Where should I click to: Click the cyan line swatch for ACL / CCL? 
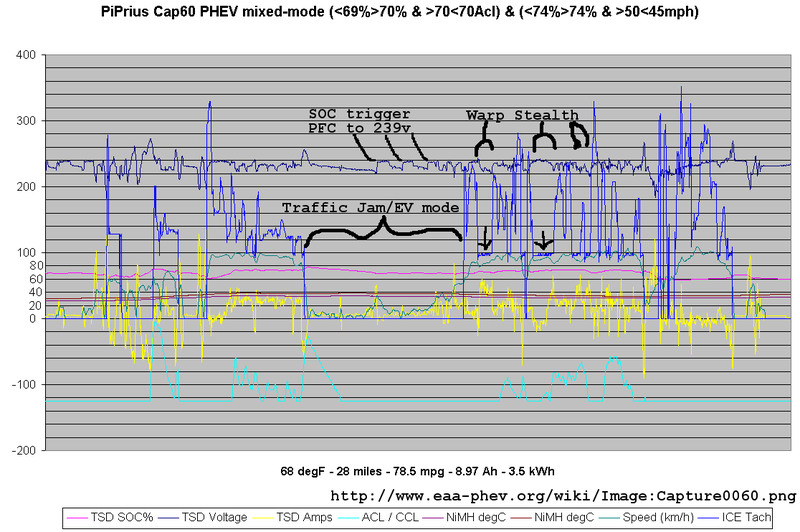click(x=347, y=518)
